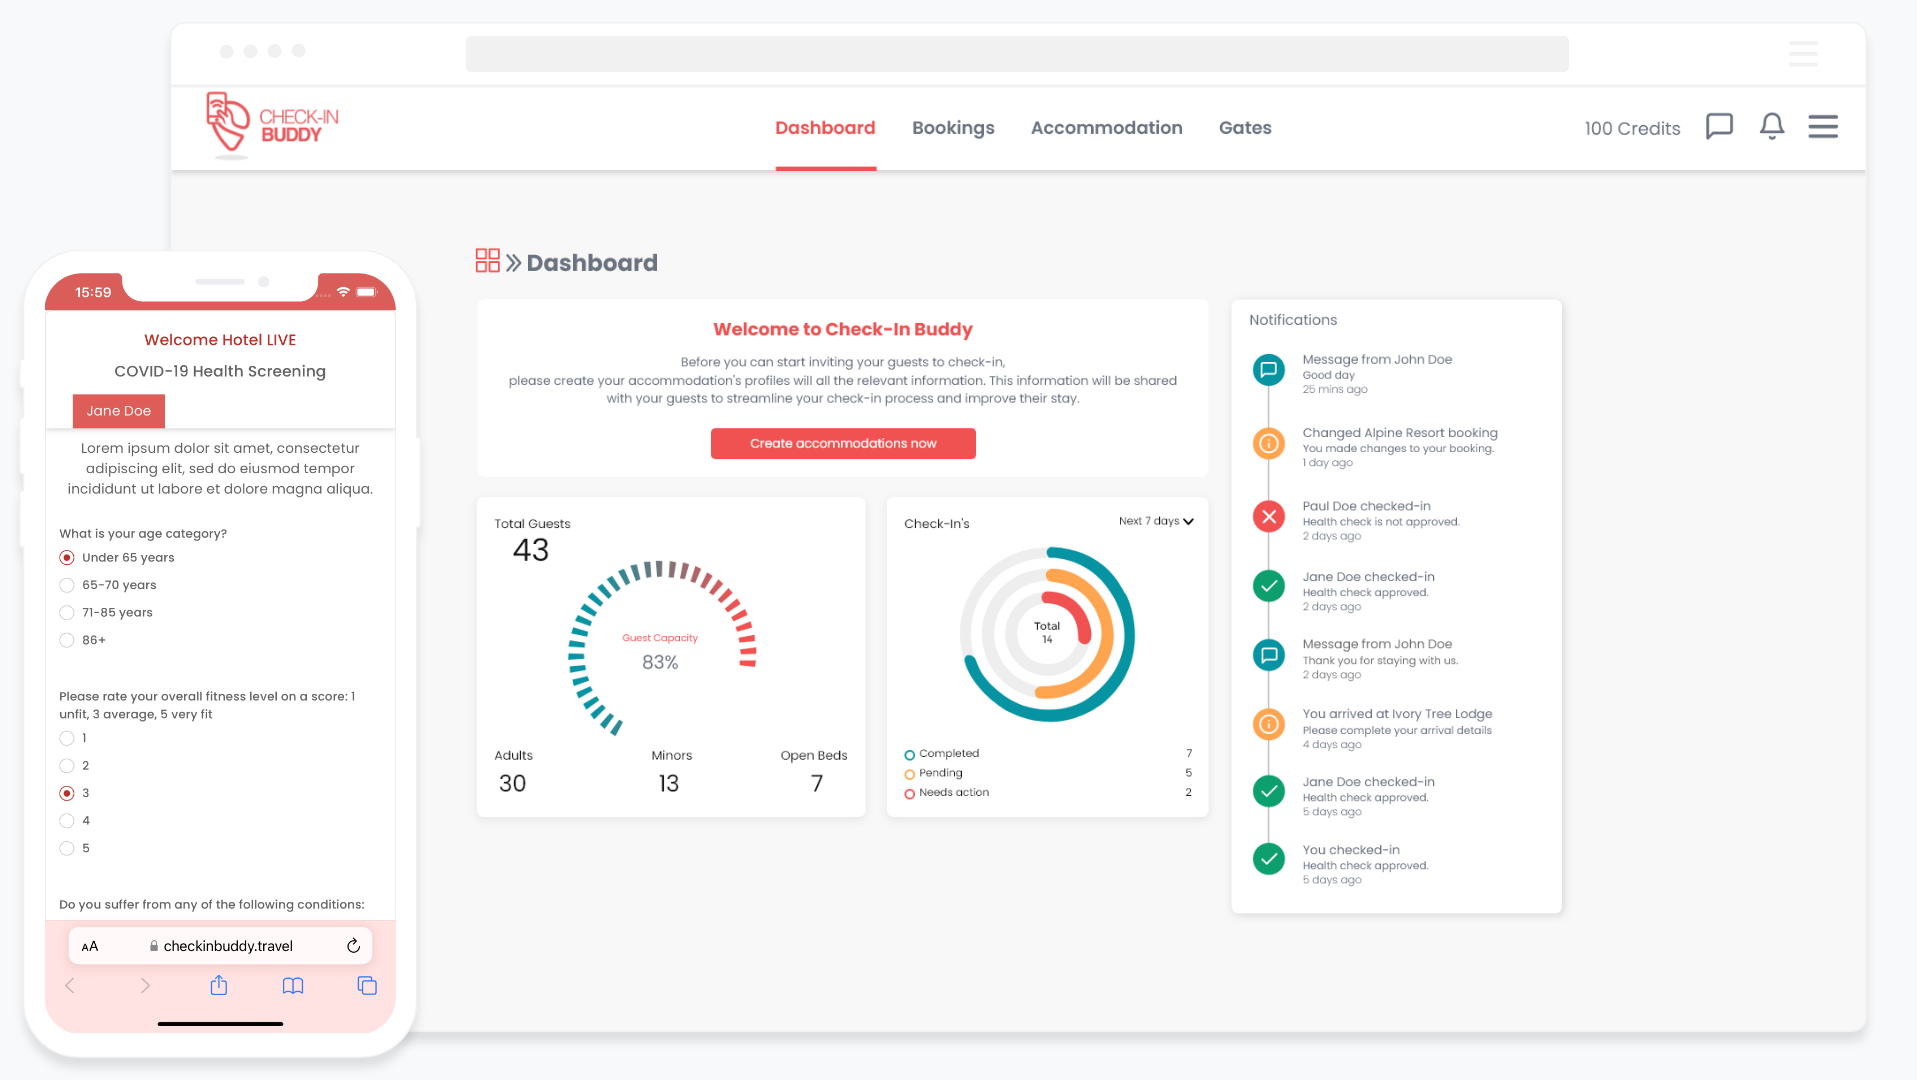The height and width of the screenshot is (1080, 1917).
Task: Click the dashboard grid breadcrumb icon
Action: 487,261
